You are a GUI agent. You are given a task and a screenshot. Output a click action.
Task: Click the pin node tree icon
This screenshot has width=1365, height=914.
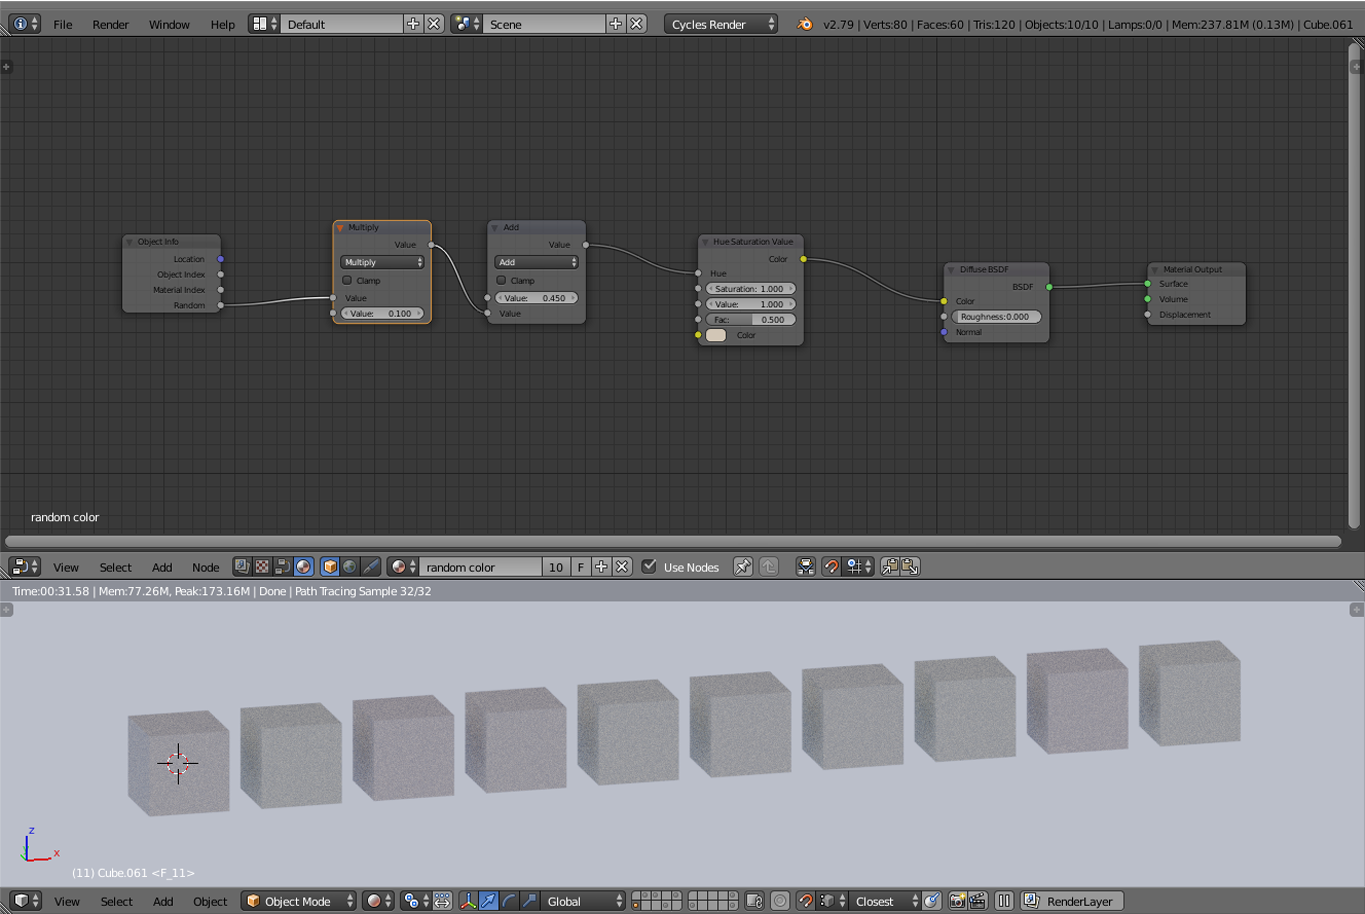click(x=743, y=567)
